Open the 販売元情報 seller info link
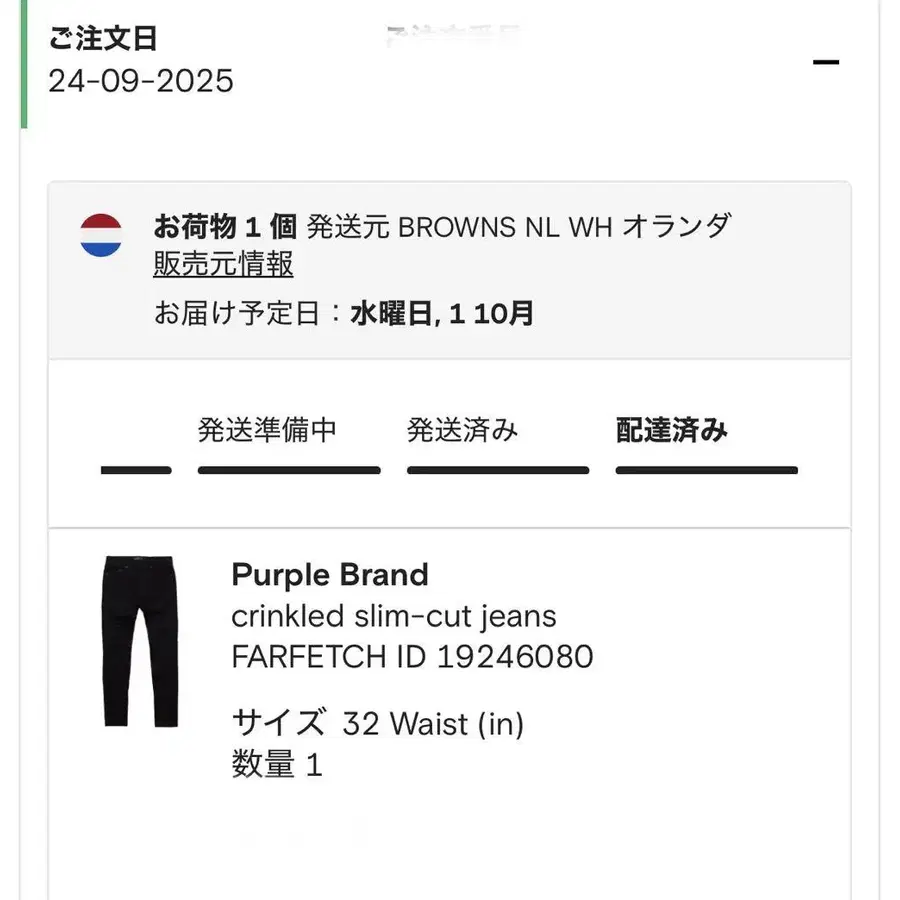 223,264
